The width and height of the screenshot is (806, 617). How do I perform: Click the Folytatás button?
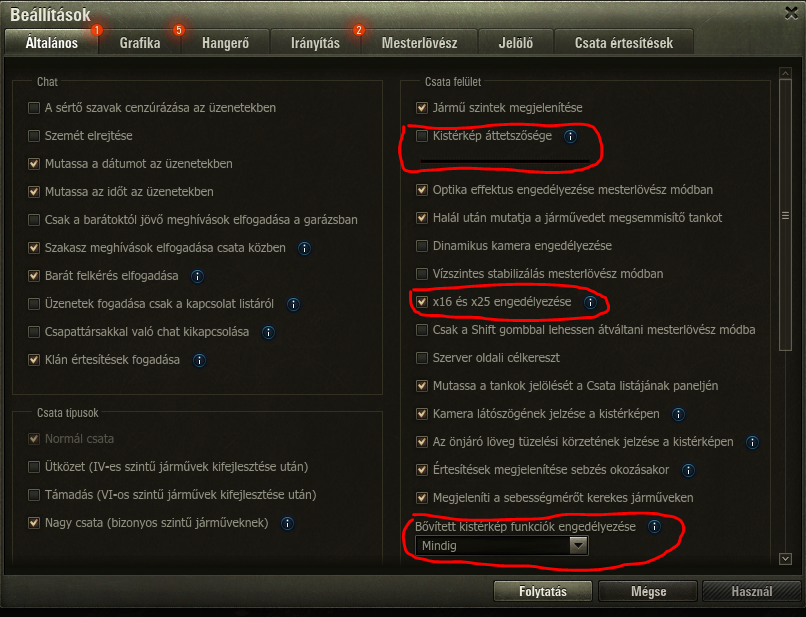[543, 591]
